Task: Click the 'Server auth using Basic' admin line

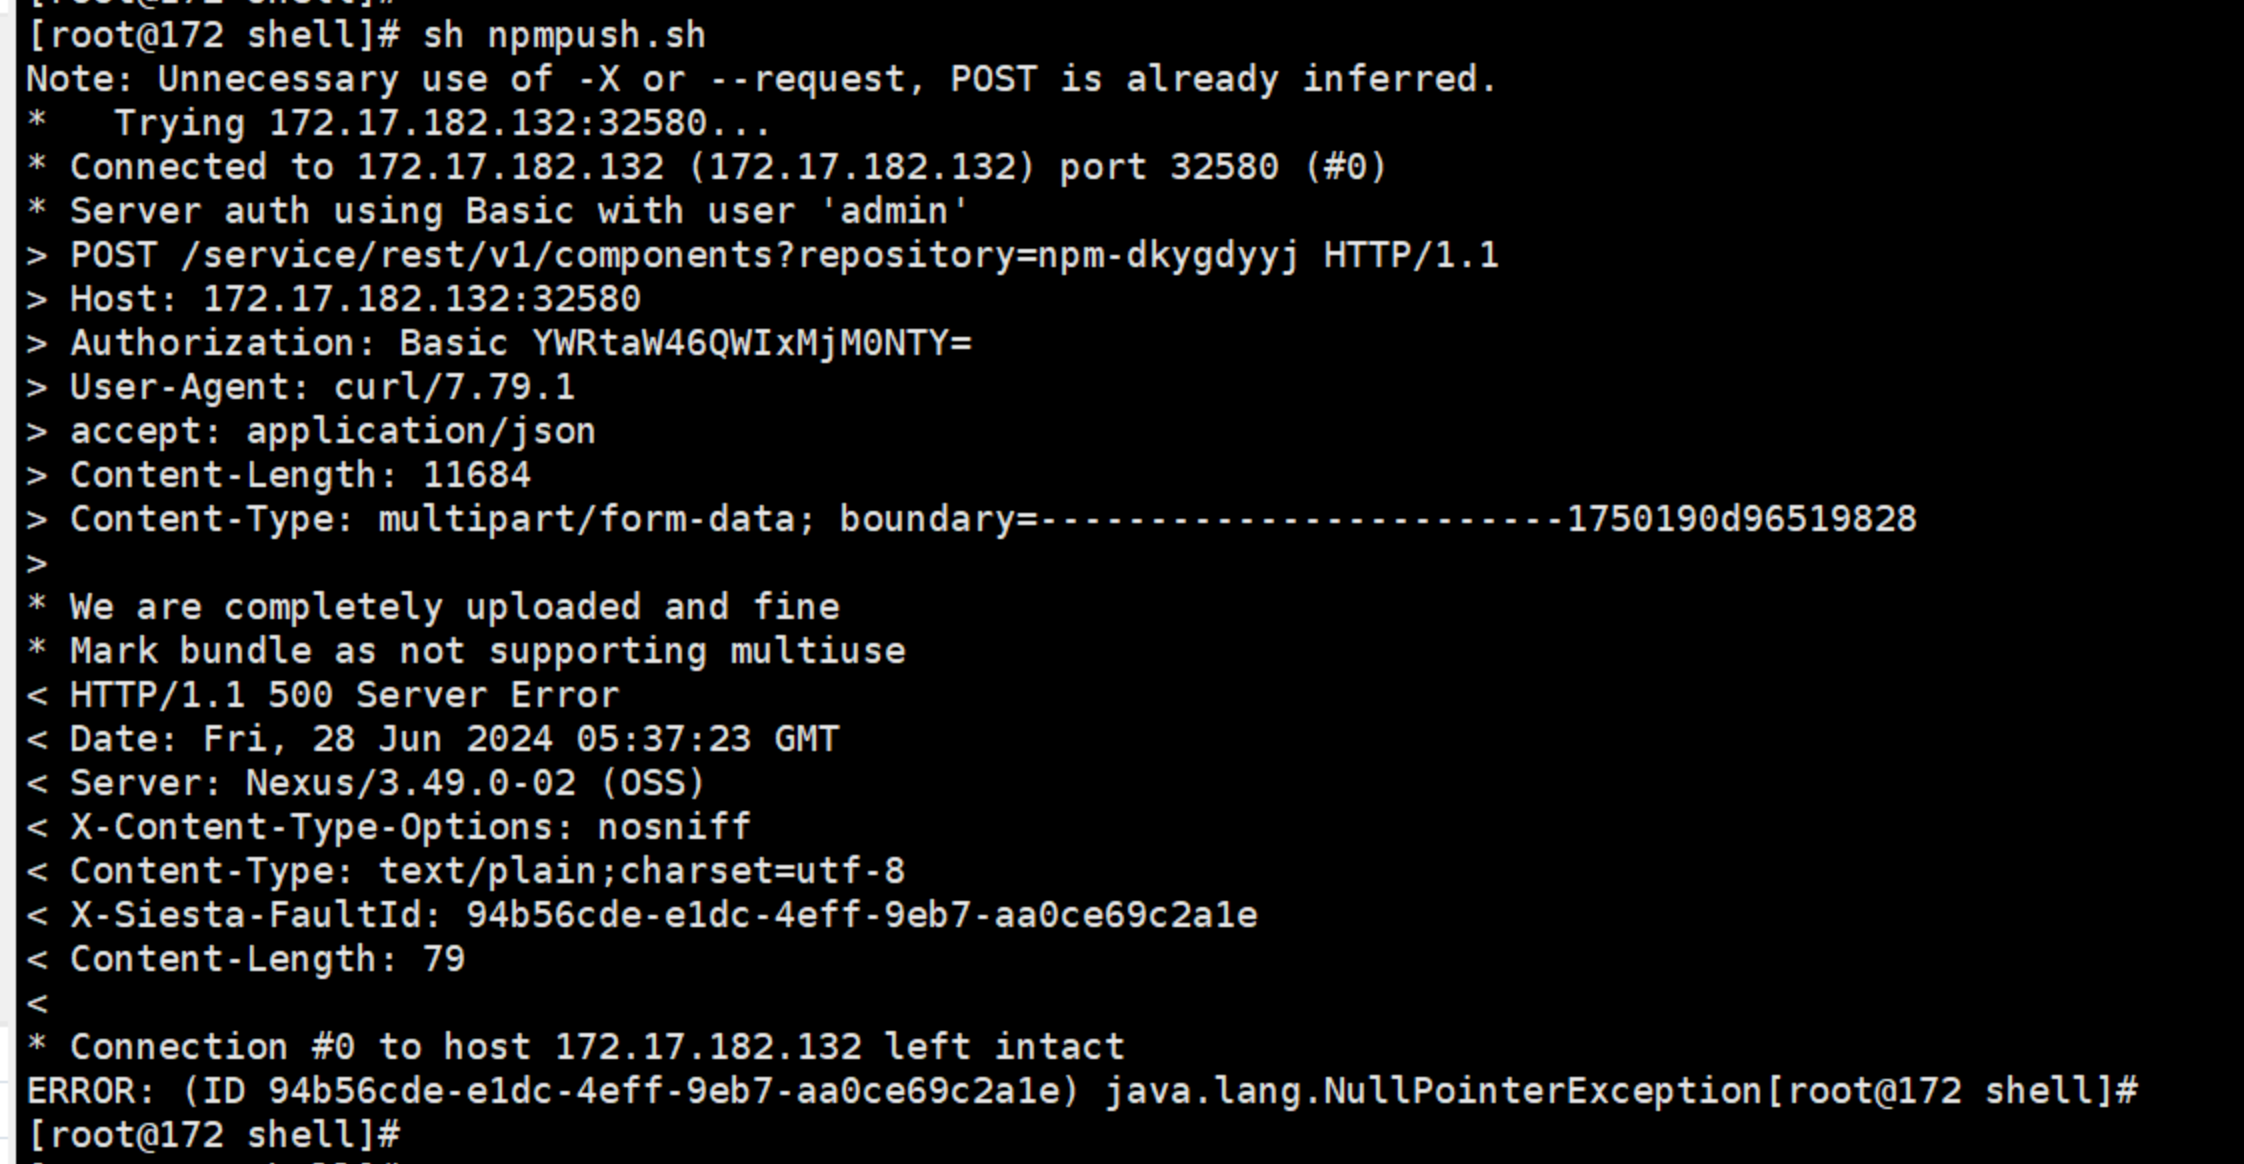Action: (x=499, y=211)
